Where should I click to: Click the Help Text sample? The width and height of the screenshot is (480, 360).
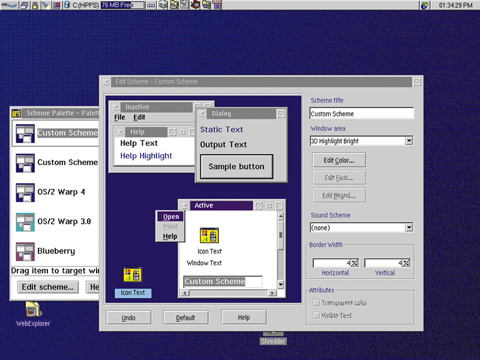[139, 143]
